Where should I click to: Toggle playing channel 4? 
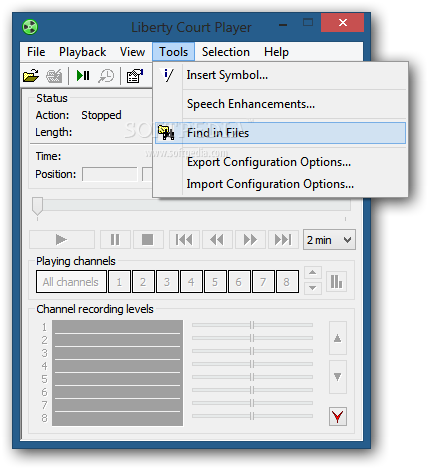(191, 282)
